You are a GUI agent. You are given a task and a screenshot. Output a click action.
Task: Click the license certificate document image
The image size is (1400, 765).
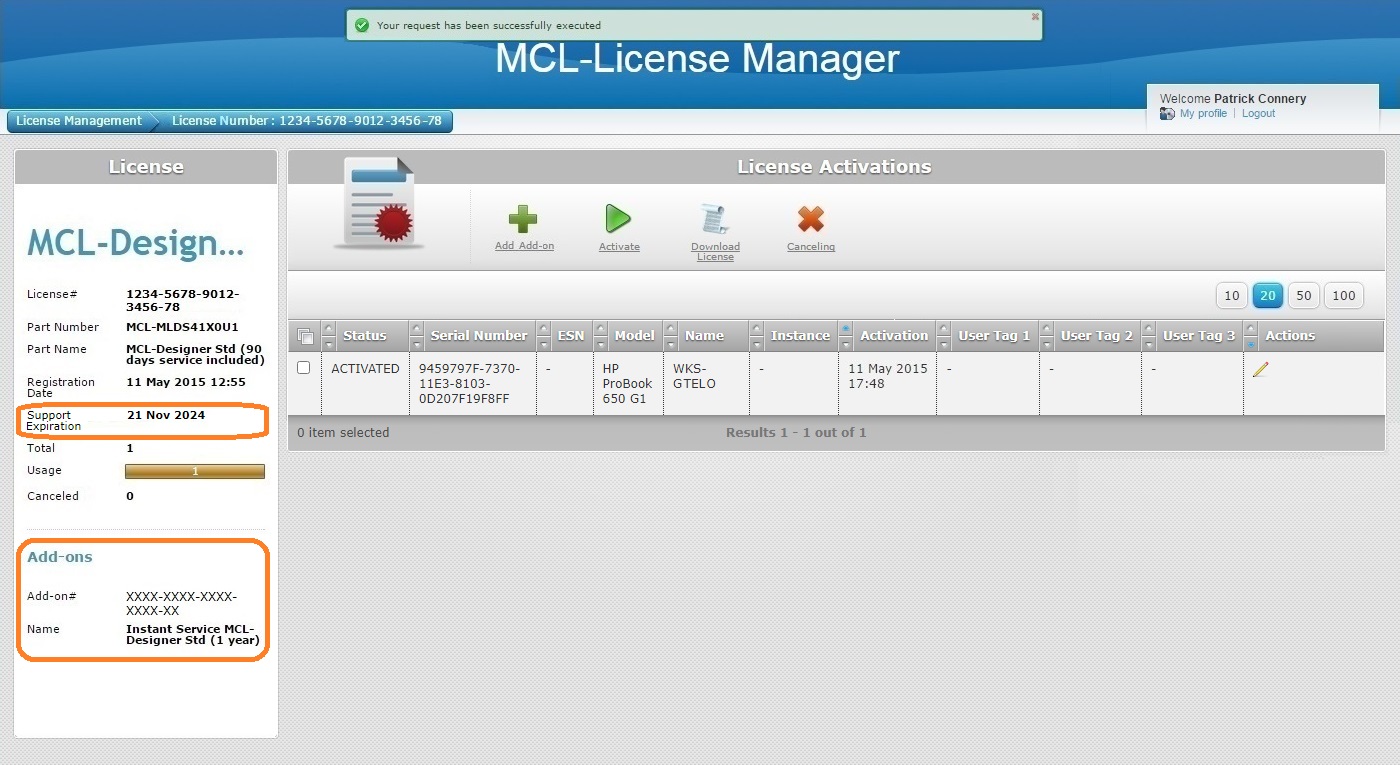click(378, 203)
